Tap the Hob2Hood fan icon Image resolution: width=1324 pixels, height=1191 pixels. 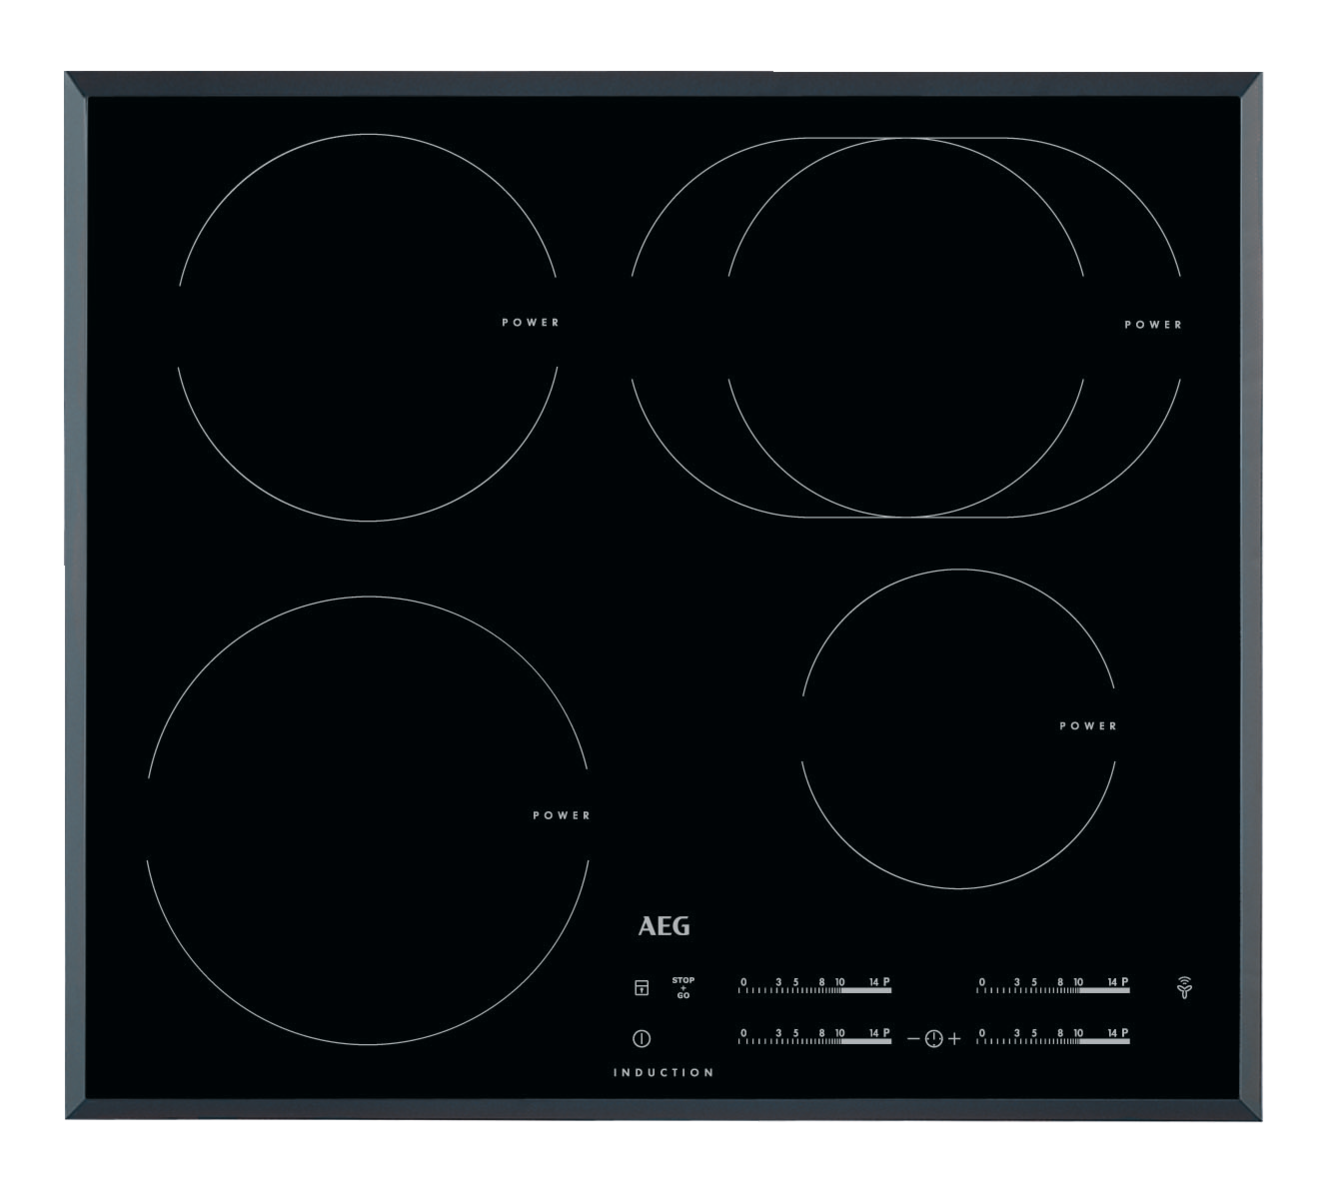[x=1185, y=987]
